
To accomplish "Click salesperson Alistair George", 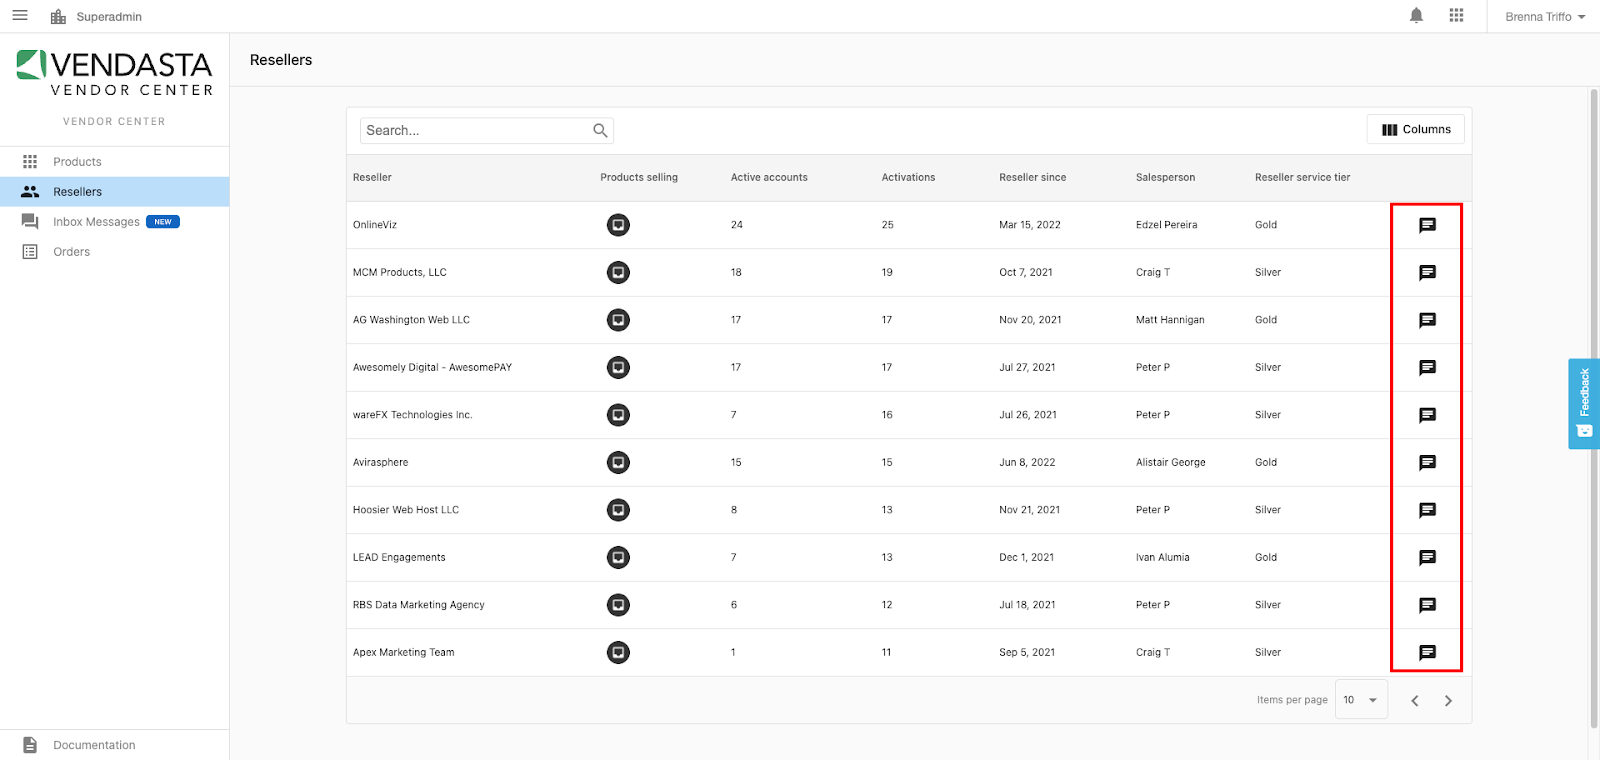I will [x=1170, y=462].
